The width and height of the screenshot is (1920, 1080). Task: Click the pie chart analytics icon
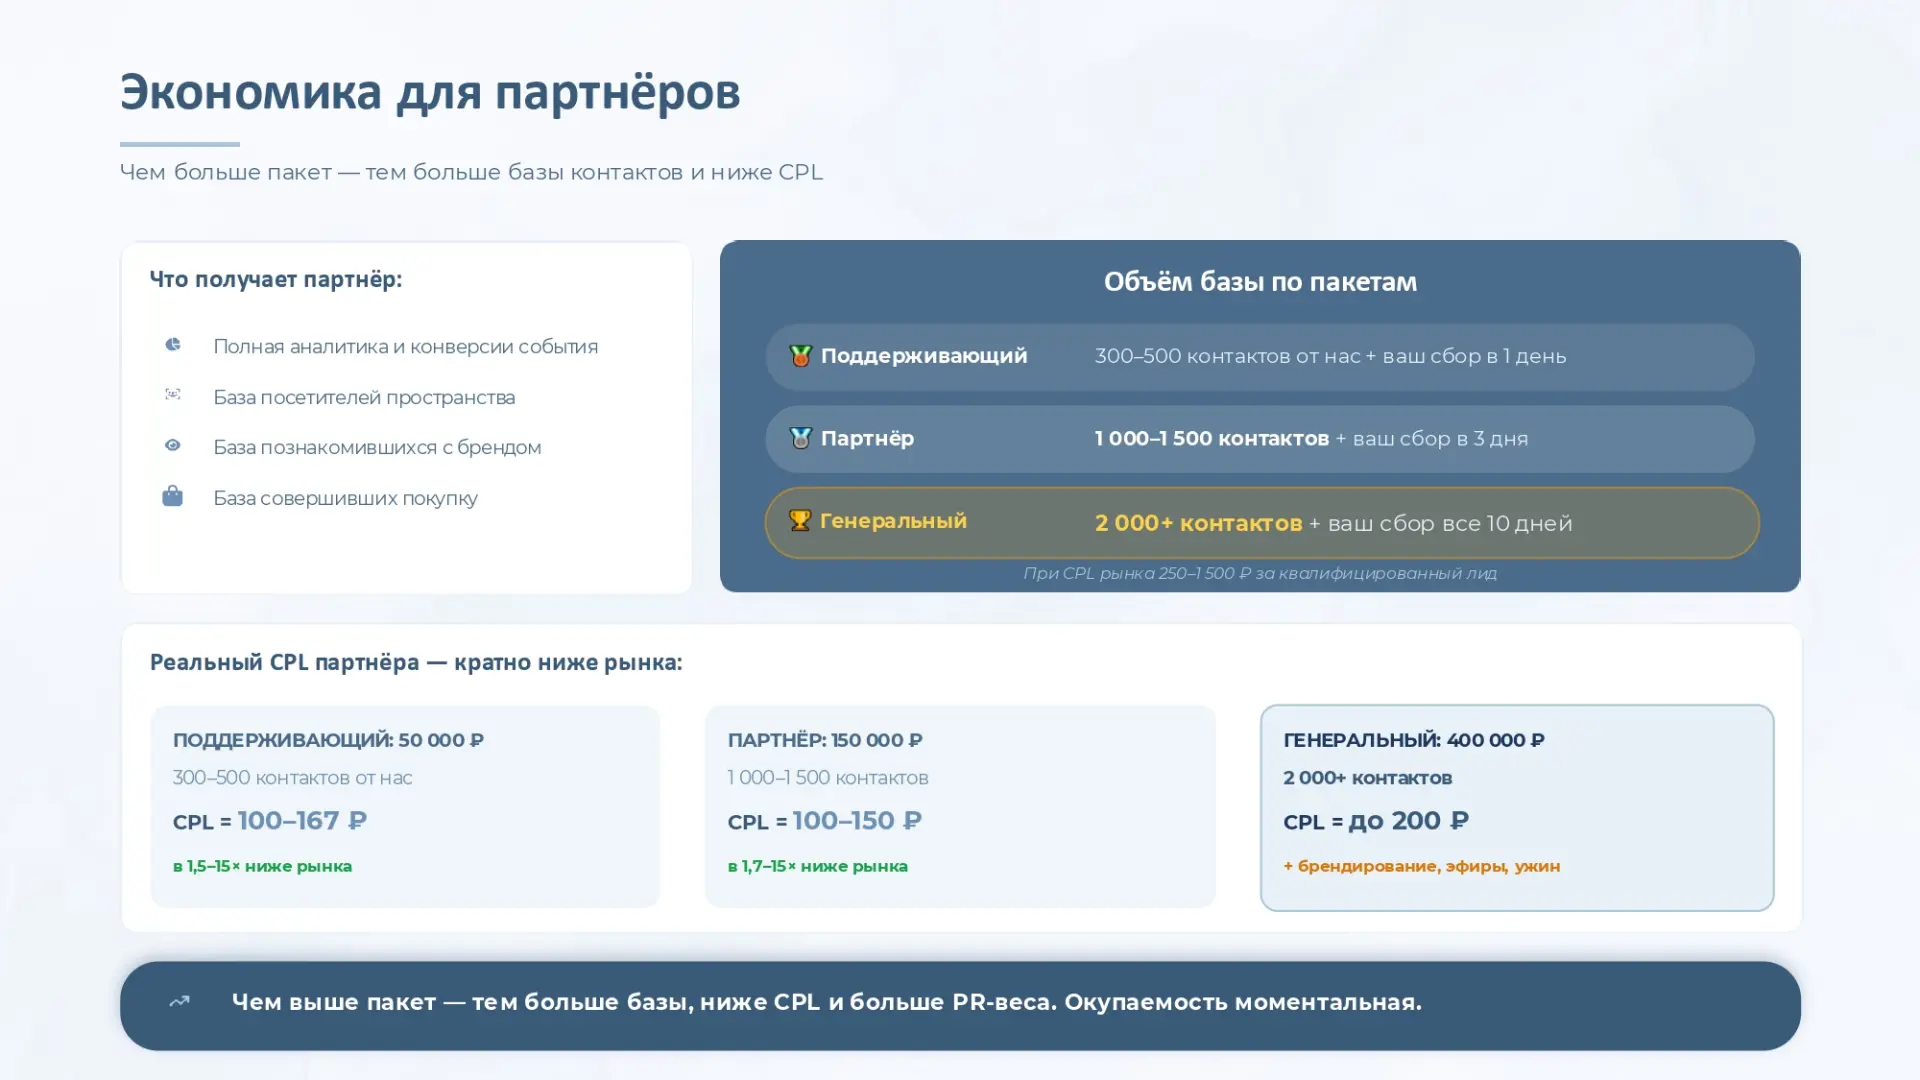173,345
